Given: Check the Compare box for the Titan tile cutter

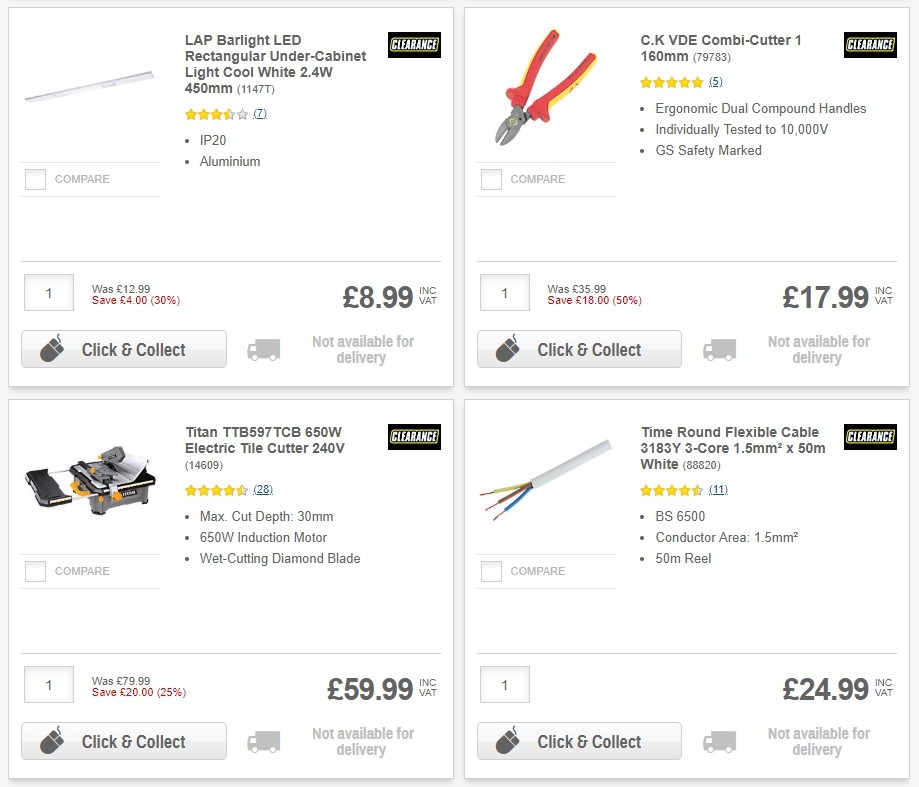Looking at the screenshot, I should coord(35,571).
